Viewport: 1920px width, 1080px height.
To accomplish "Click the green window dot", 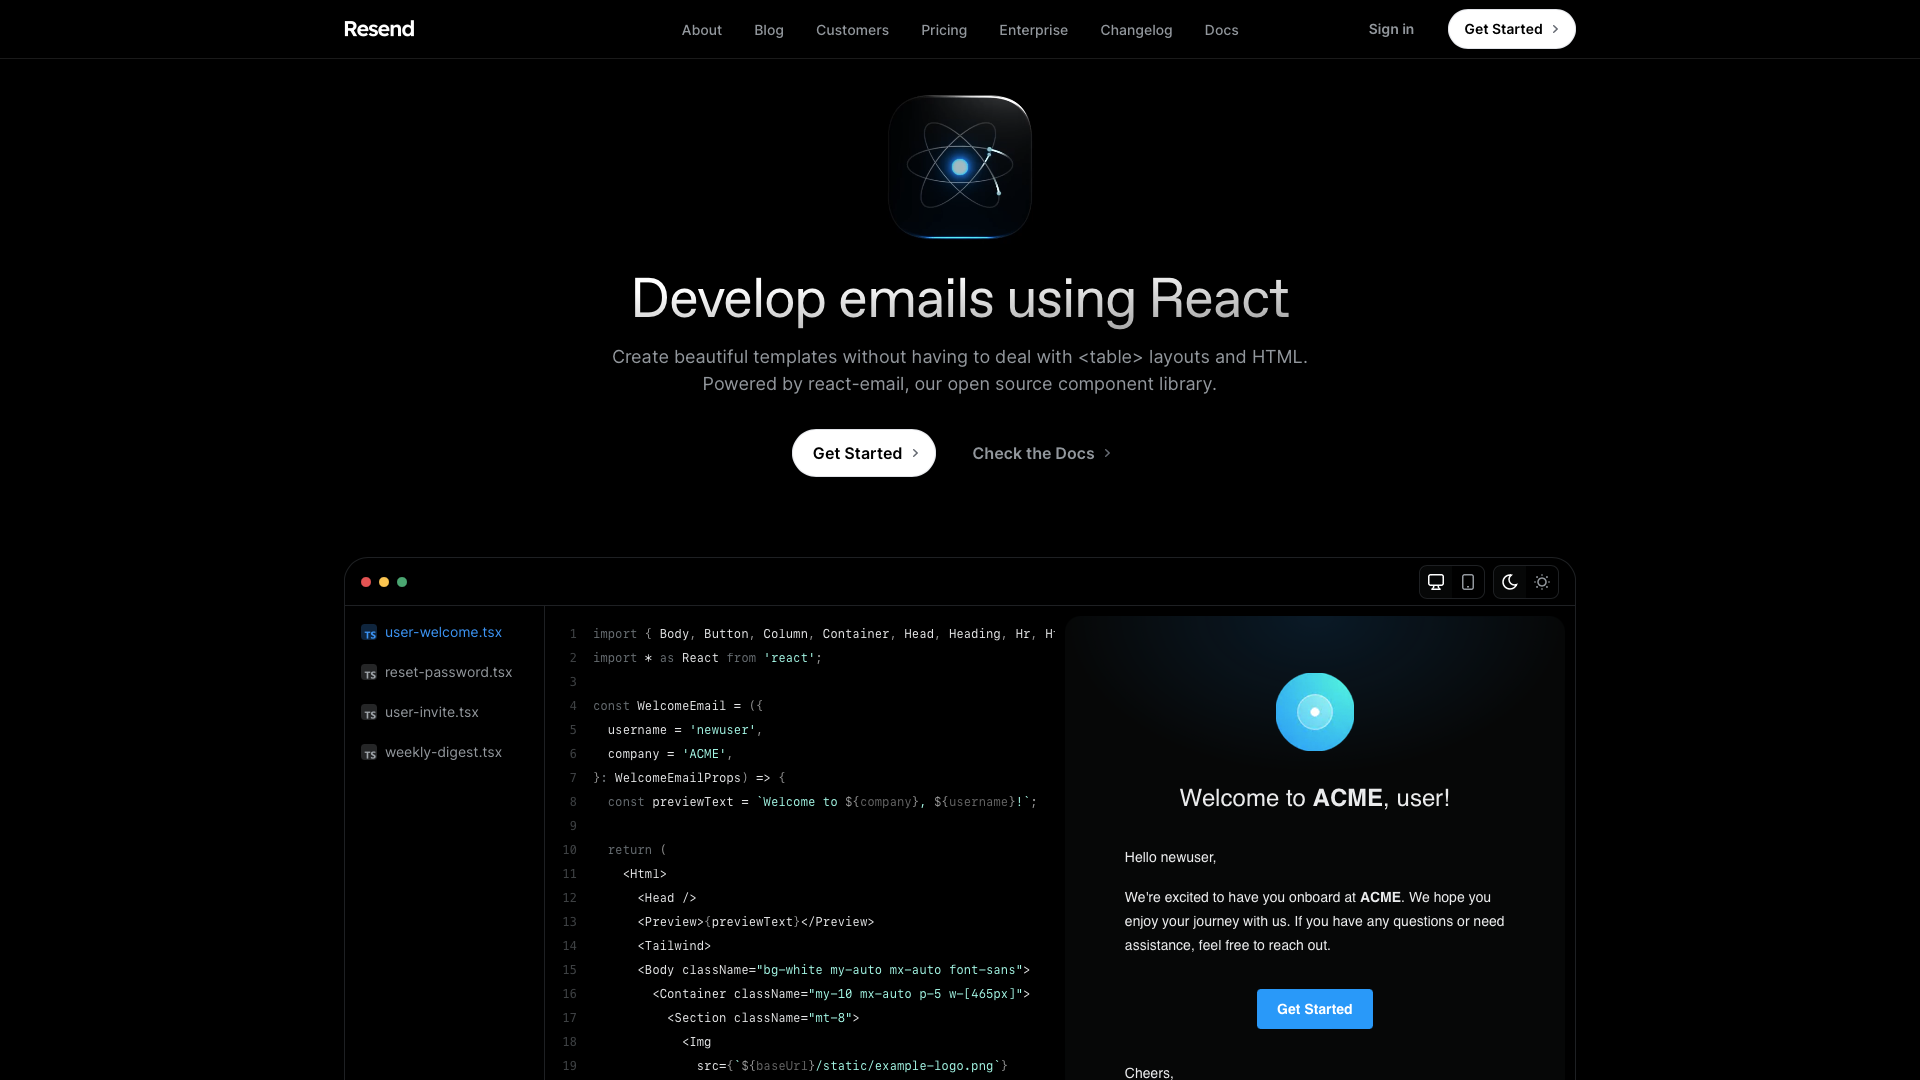I will (402, 582).
